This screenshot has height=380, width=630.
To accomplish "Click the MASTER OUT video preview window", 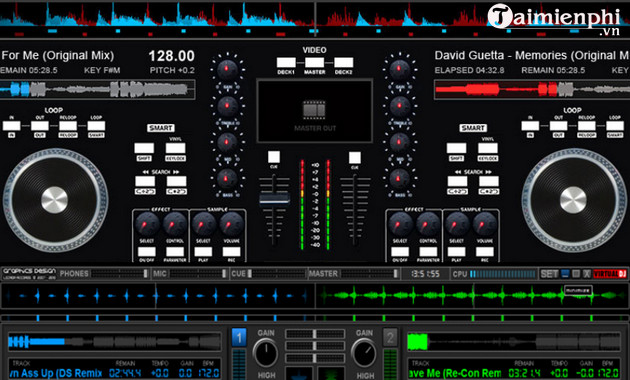I will tap(315, 111).
